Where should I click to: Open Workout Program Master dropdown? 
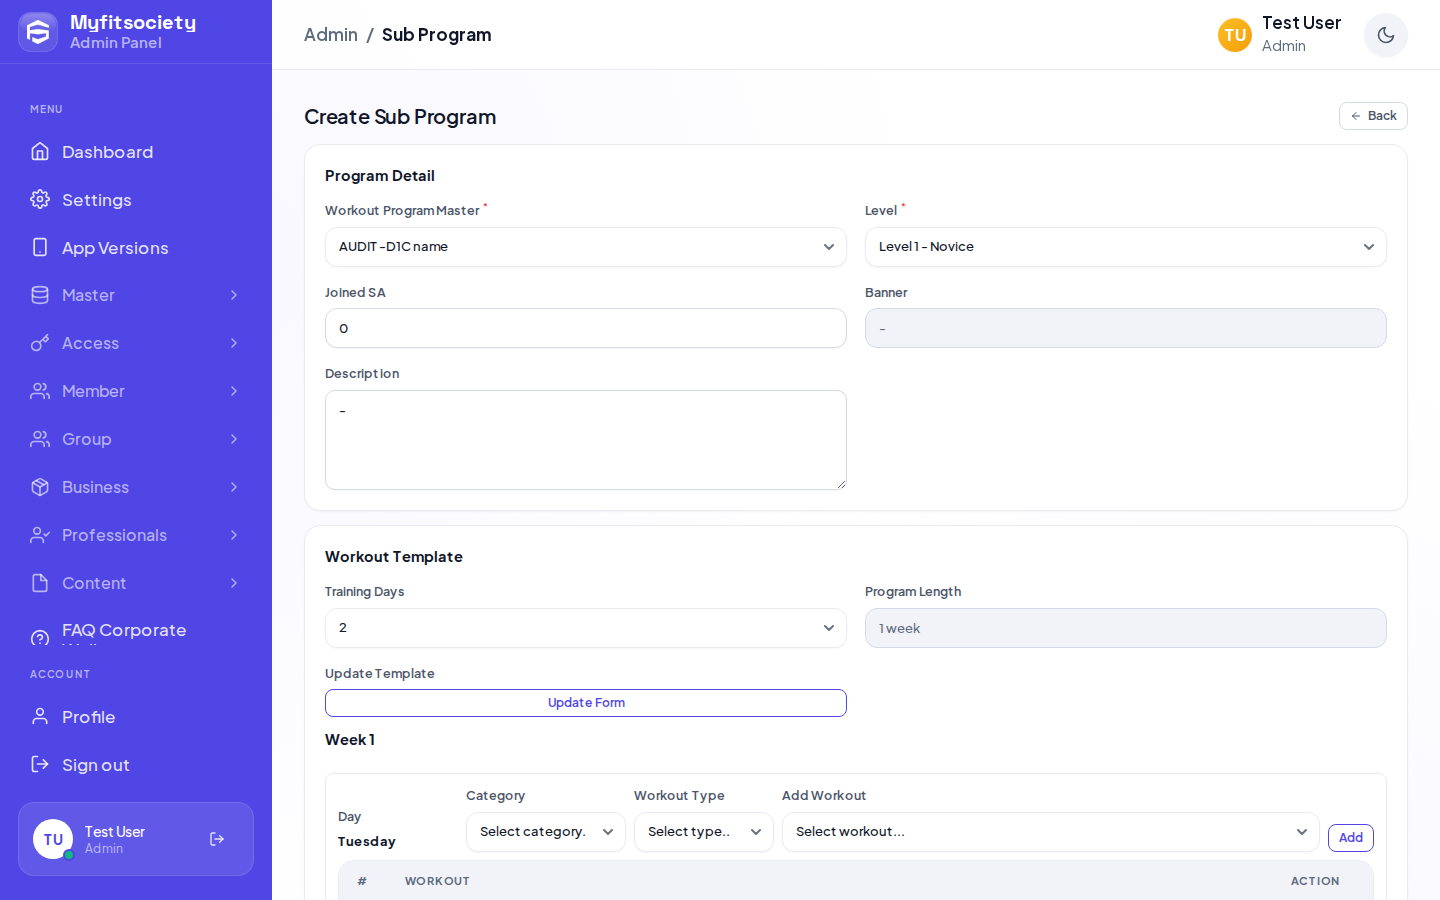(586, 247)
